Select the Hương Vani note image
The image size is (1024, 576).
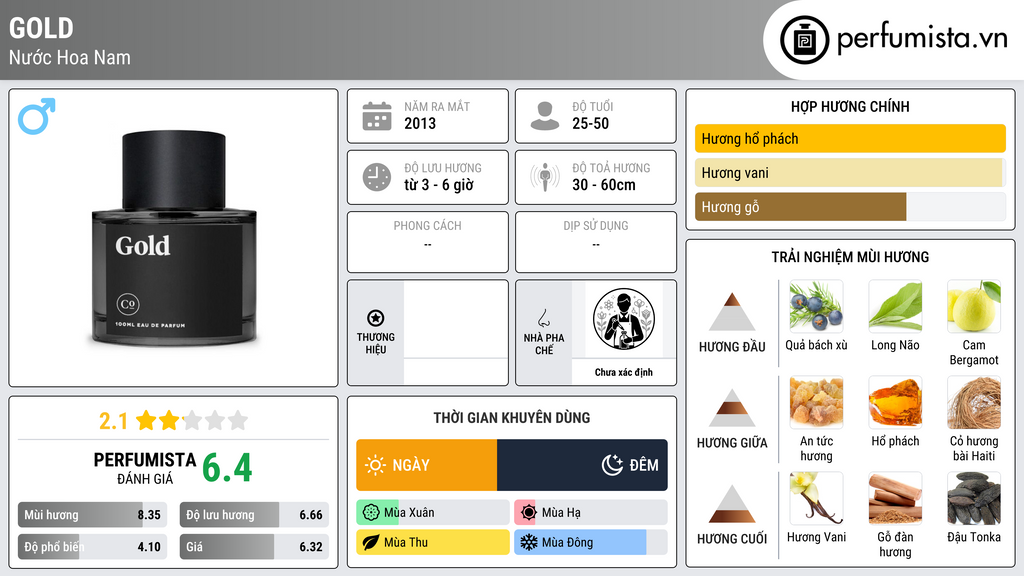coord(816,498)
